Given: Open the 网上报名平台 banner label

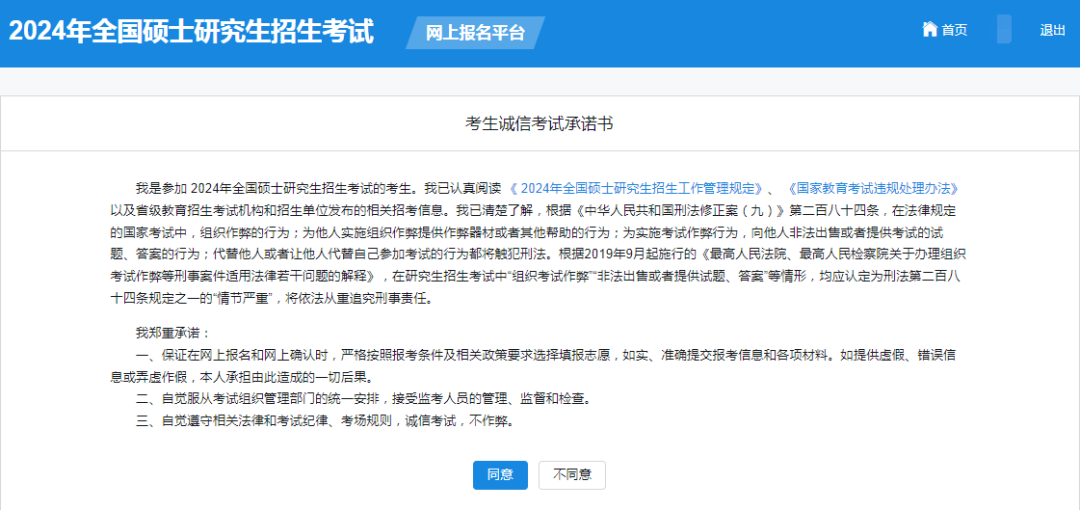Looking at the screenshot, I should tap(475, 32).
